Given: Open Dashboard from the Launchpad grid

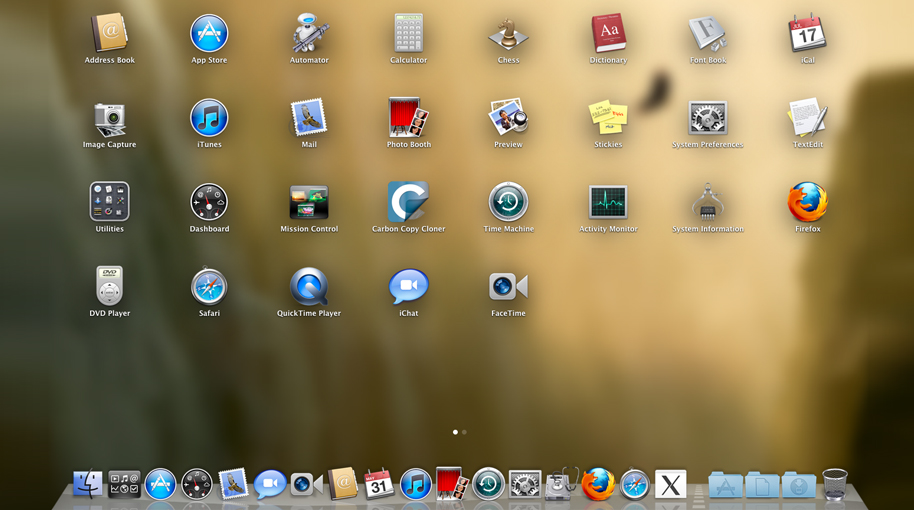Looking at the screenshot, I should click(209, 202).
